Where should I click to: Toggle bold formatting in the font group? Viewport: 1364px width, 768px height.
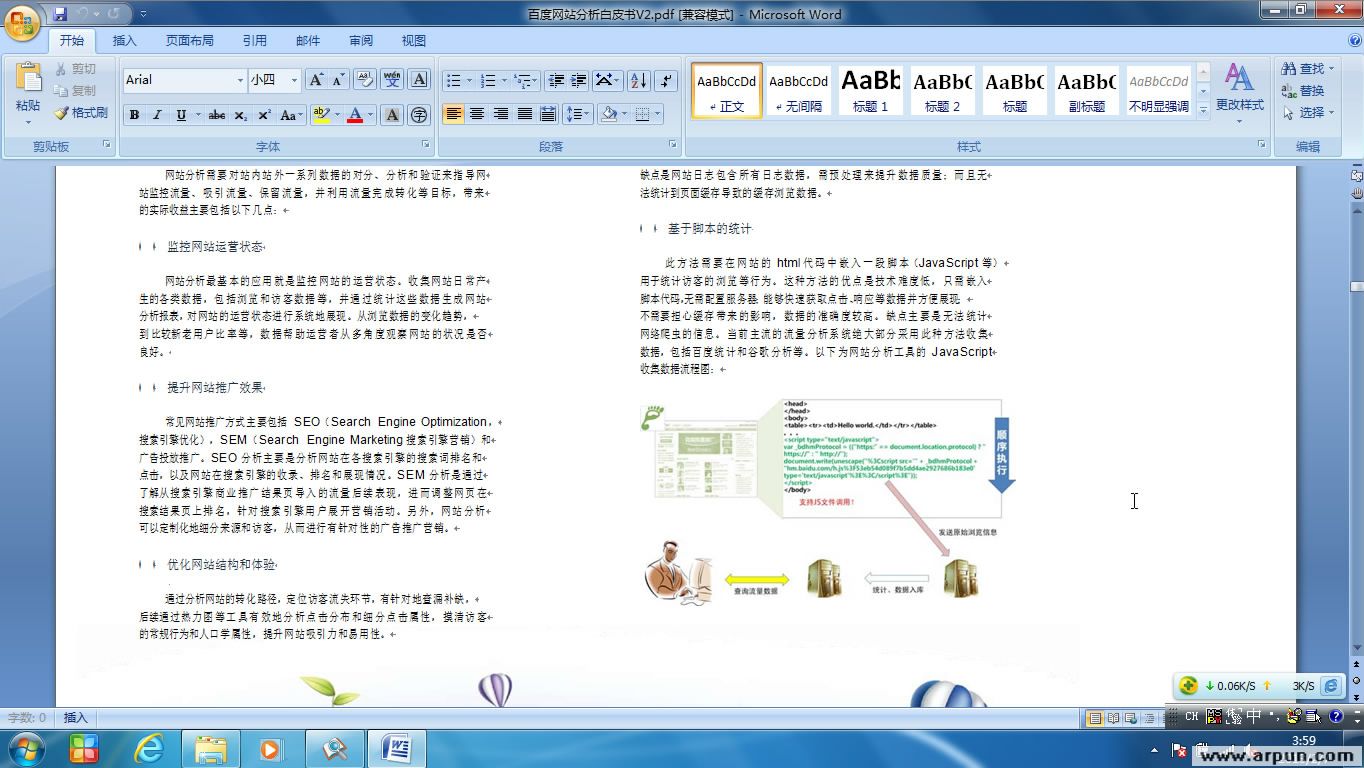[x=134, y=115]
